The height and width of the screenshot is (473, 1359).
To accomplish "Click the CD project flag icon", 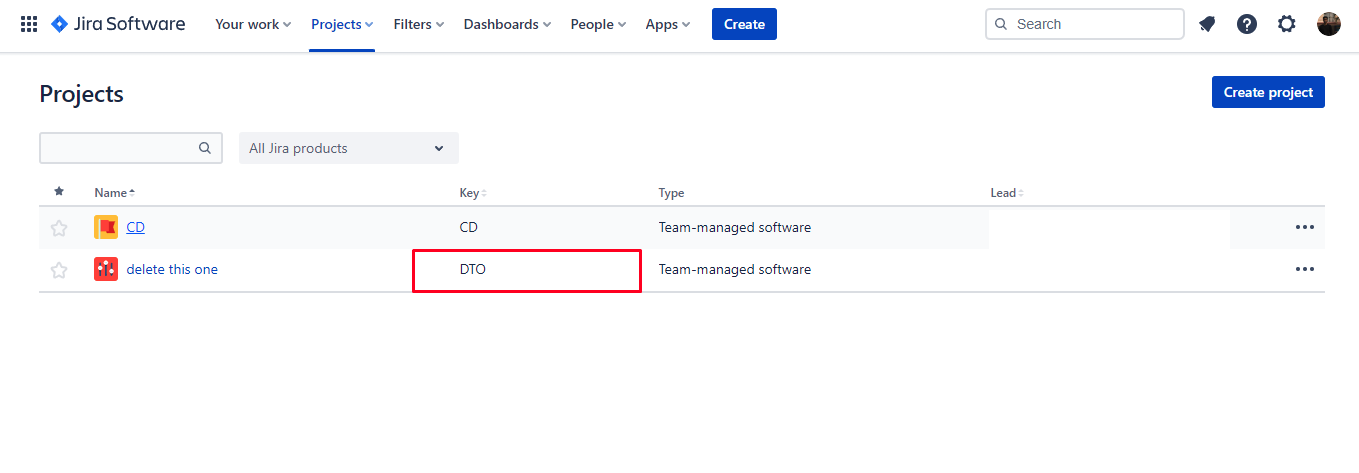I will [106, 227].
